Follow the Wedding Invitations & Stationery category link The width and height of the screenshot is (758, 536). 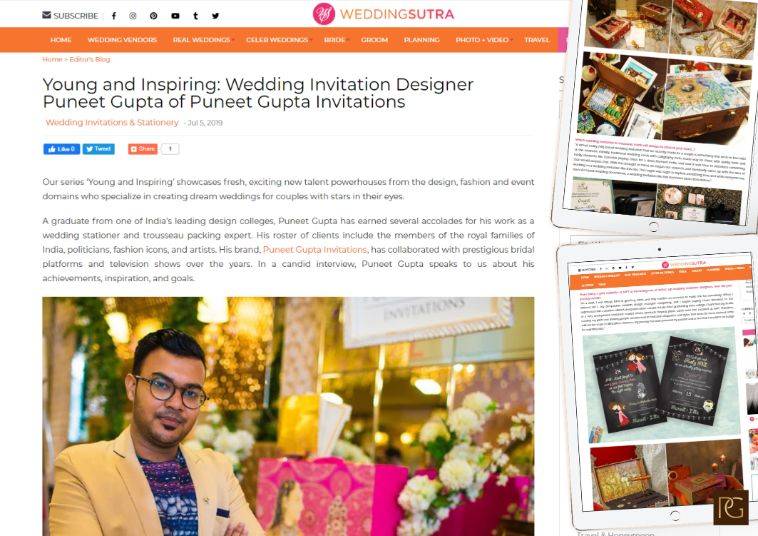[x=112, y=123]
